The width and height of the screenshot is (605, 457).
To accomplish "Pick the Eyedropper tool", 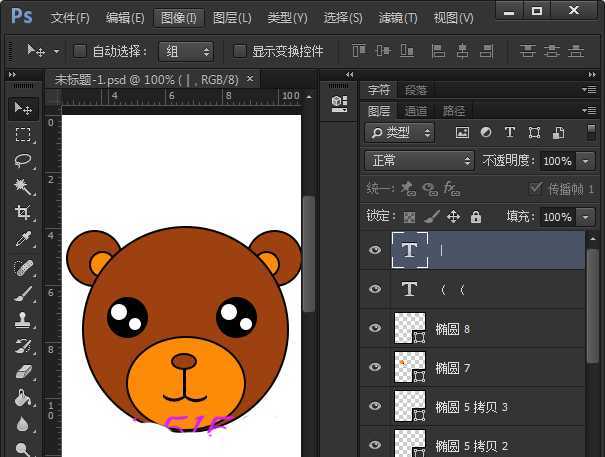I will click(23, 239).
